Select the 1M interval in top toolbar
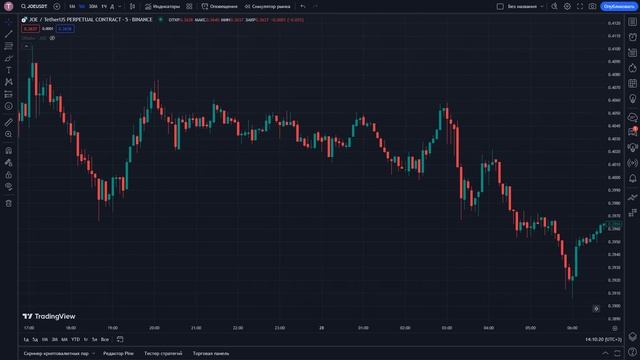 (72, 7)
